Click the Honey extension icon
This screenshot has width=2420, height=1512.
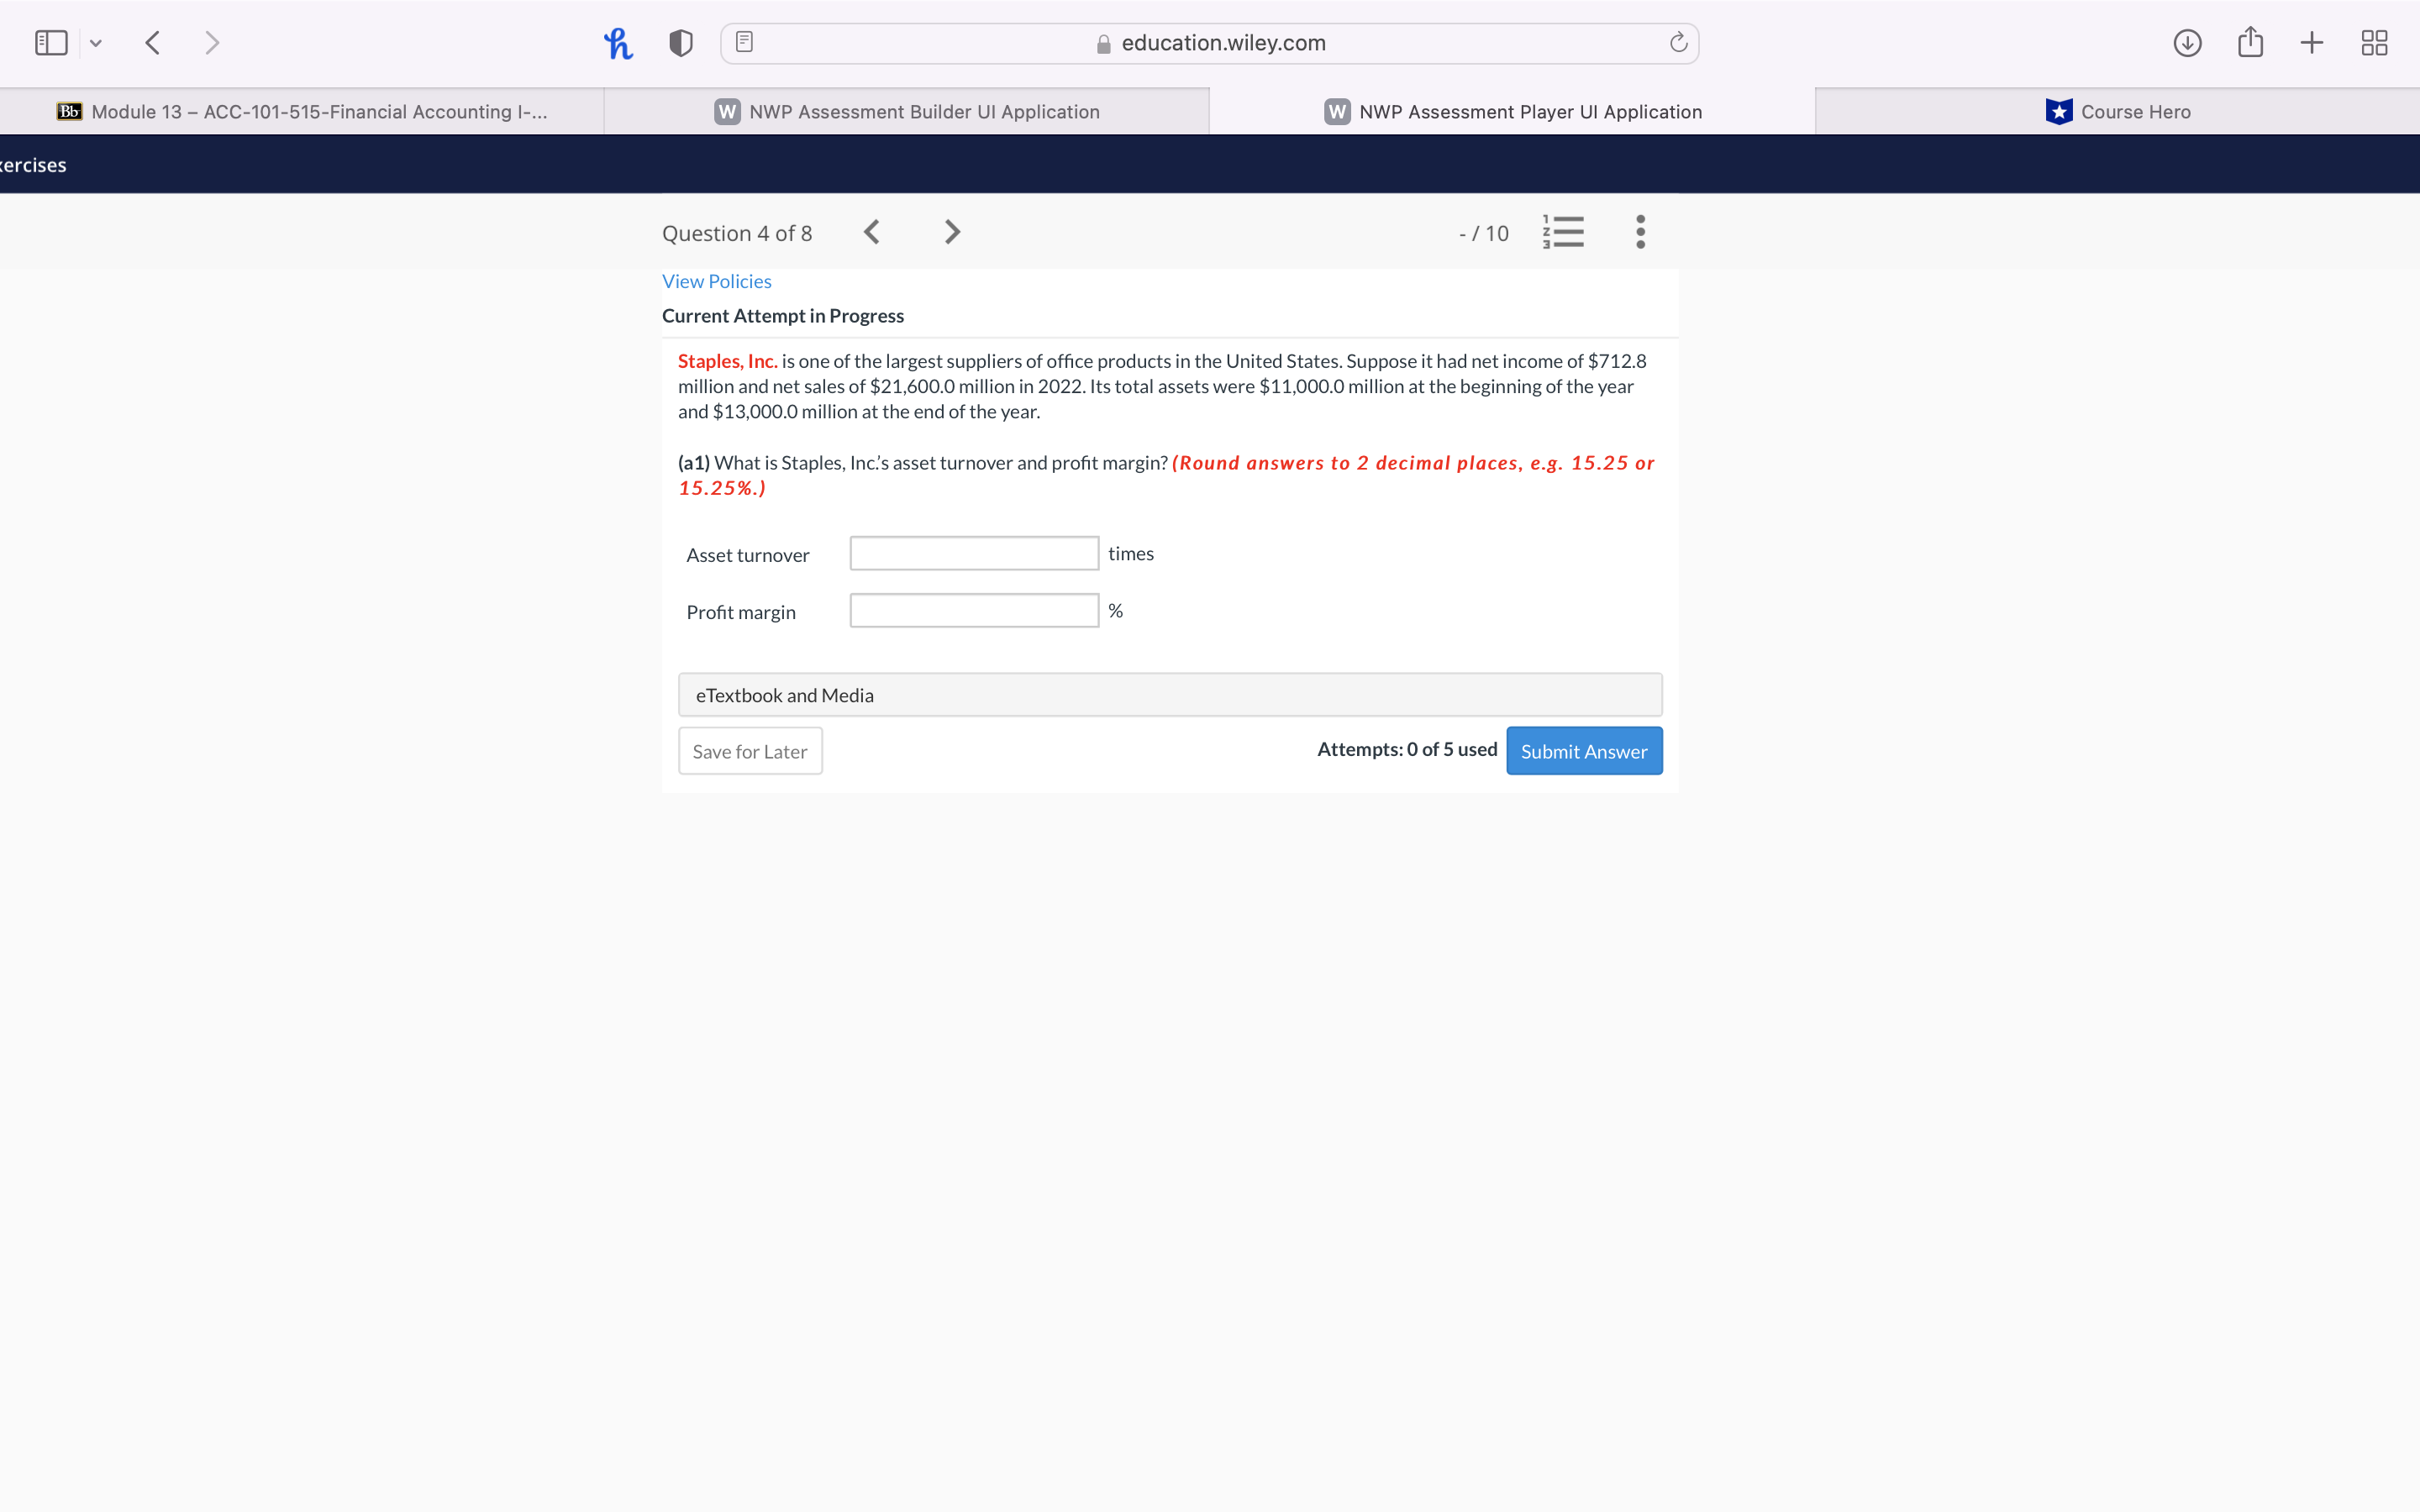click(618, 43)
